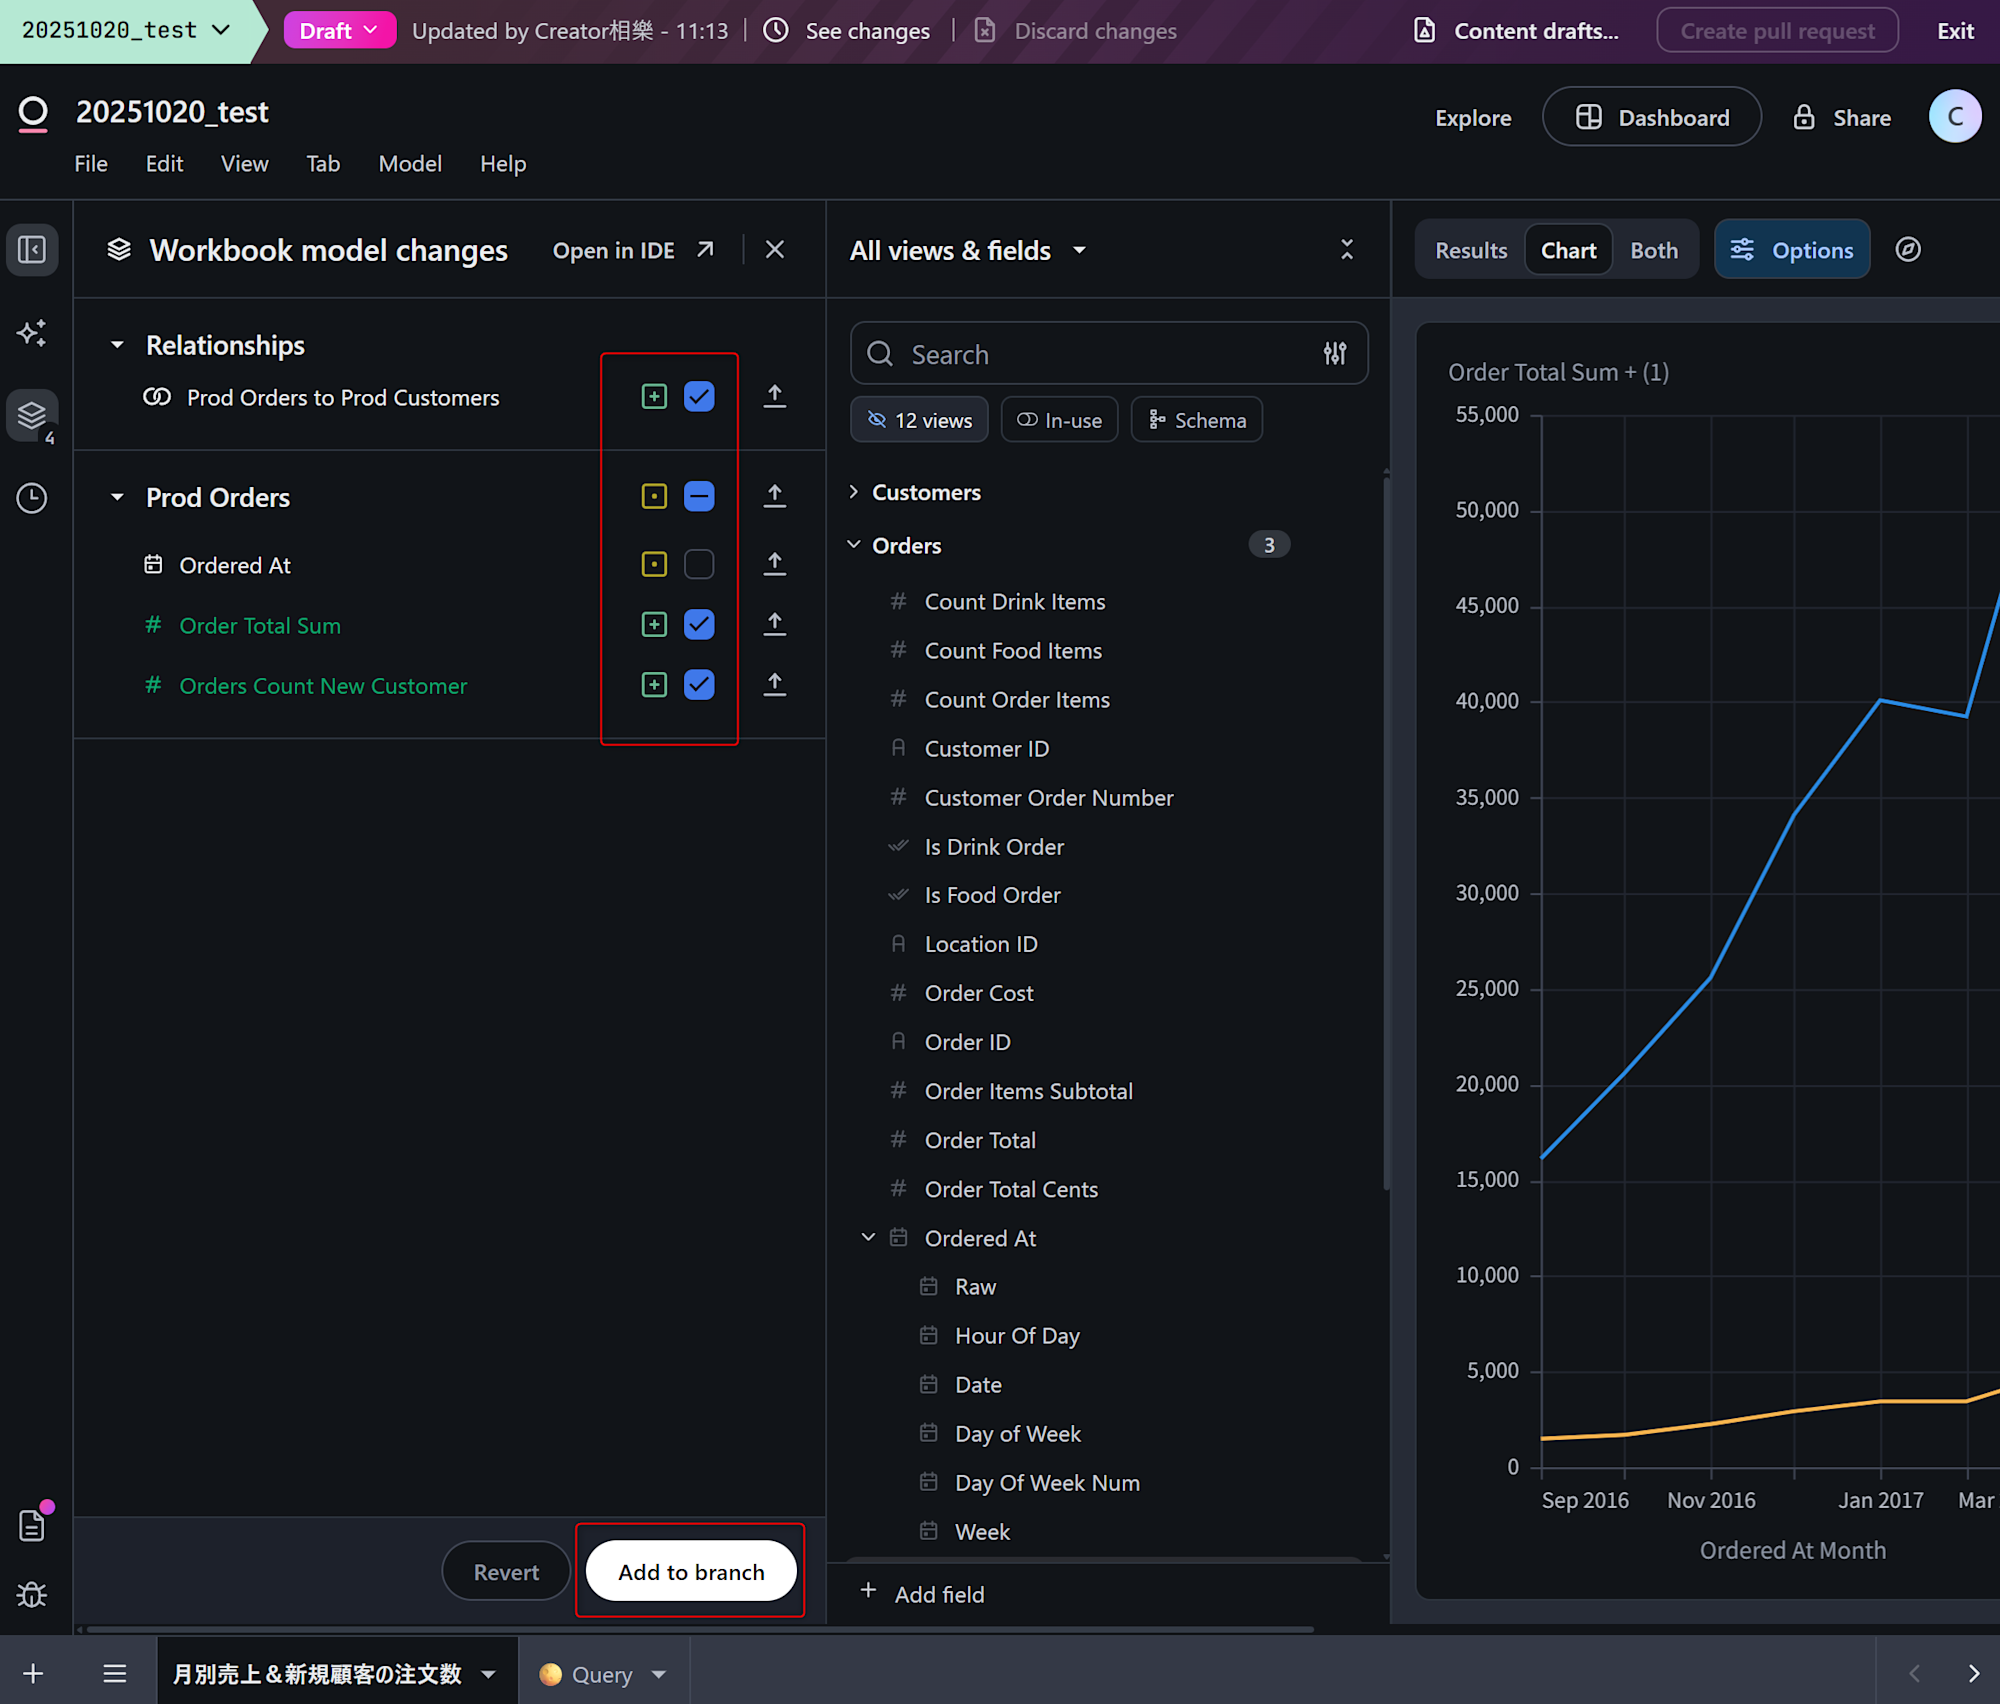
Task: Click the AI sparkle icon in sidebar
Action: (x=32, y=332)
